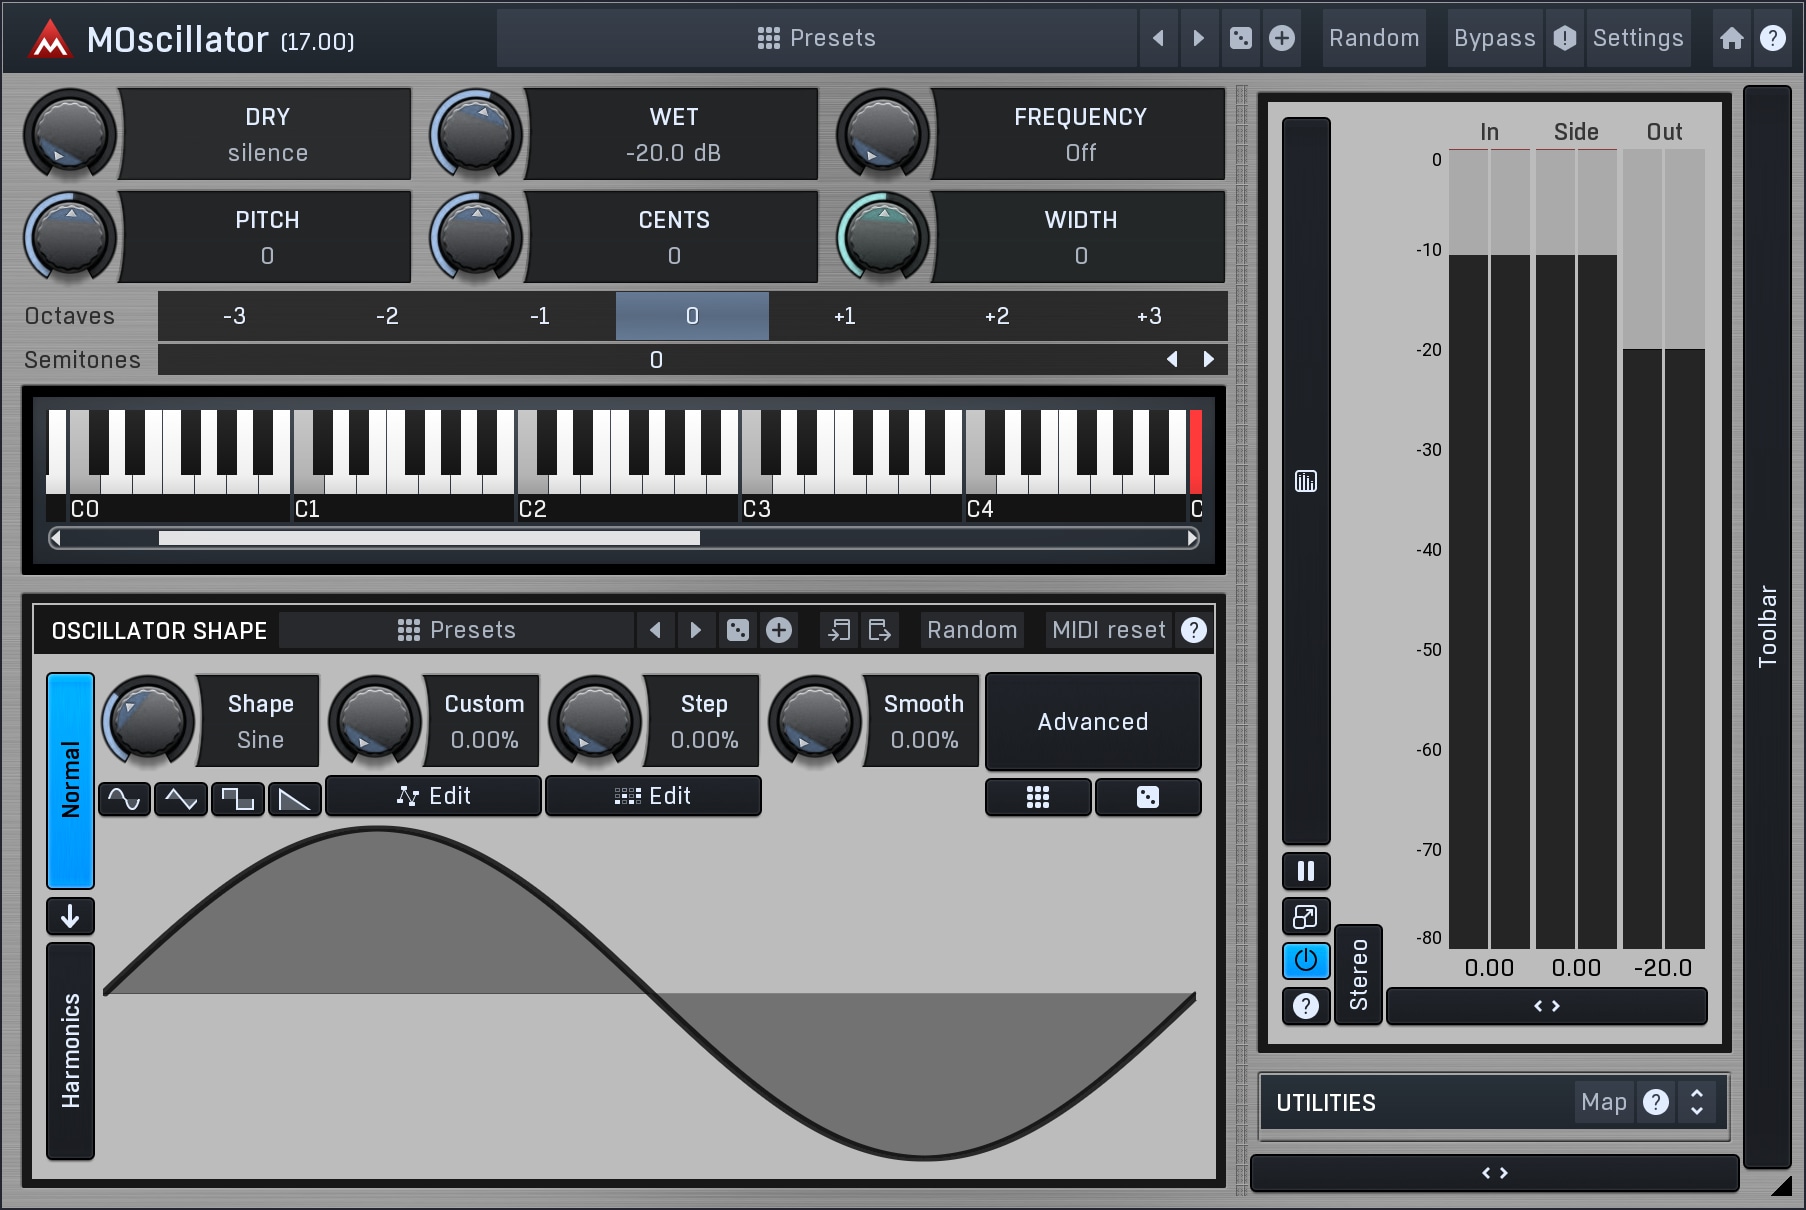The width and height of the screenshot is (1806, 1210).
Task: Select the sine wave shape icon
Action: click(124, 798)
